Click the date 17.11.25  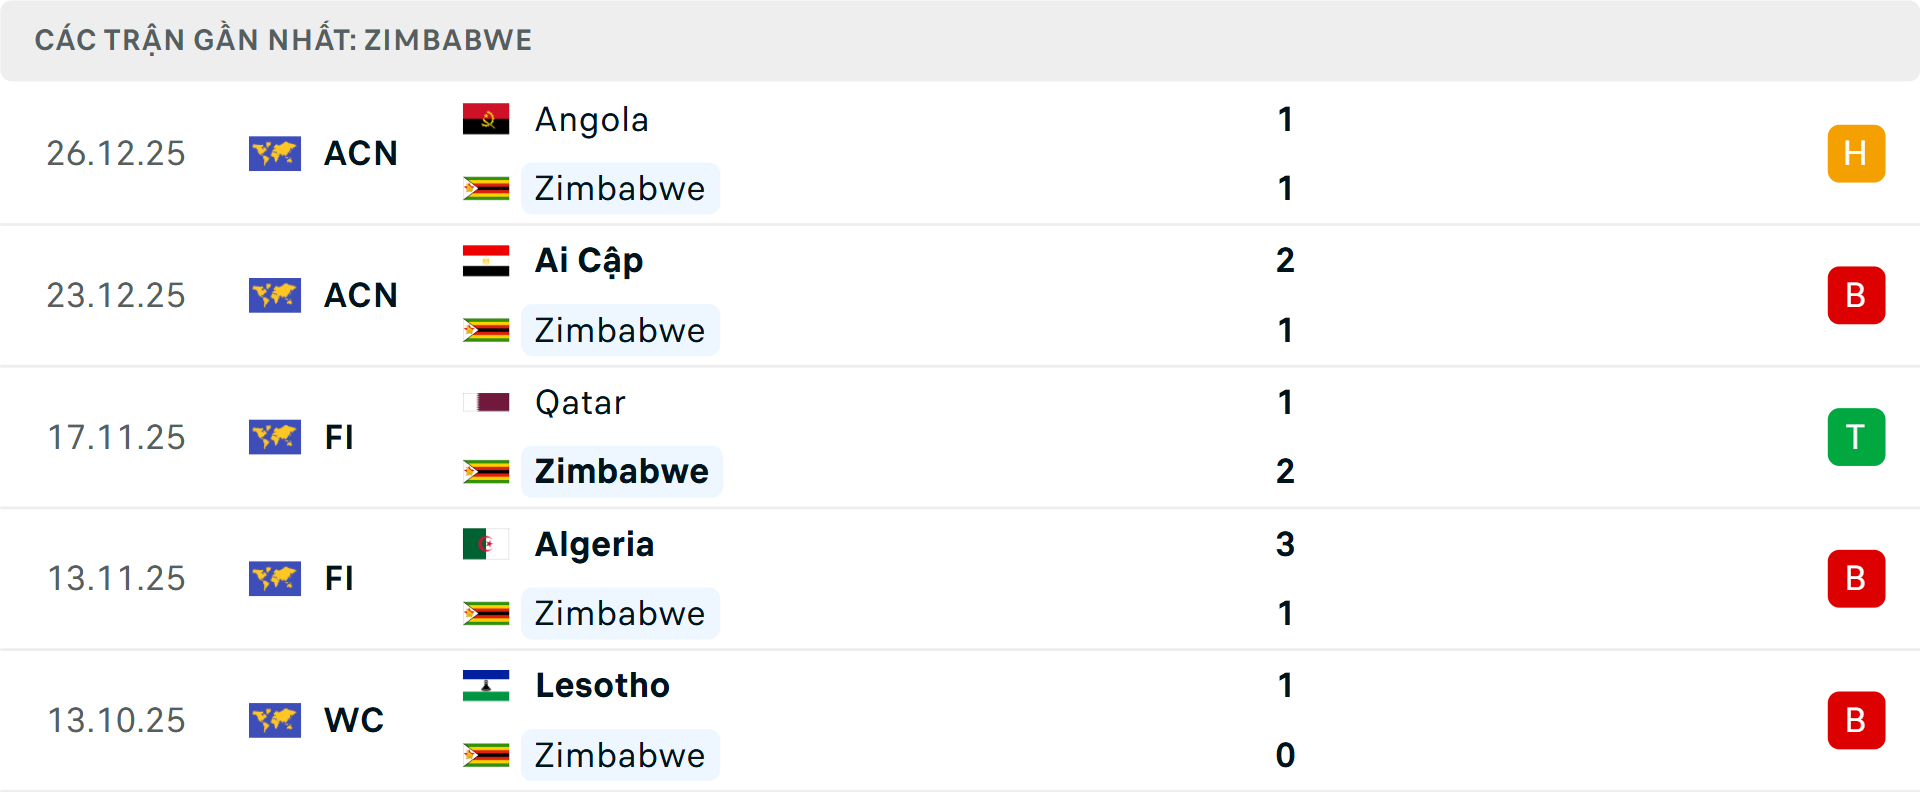116,437
